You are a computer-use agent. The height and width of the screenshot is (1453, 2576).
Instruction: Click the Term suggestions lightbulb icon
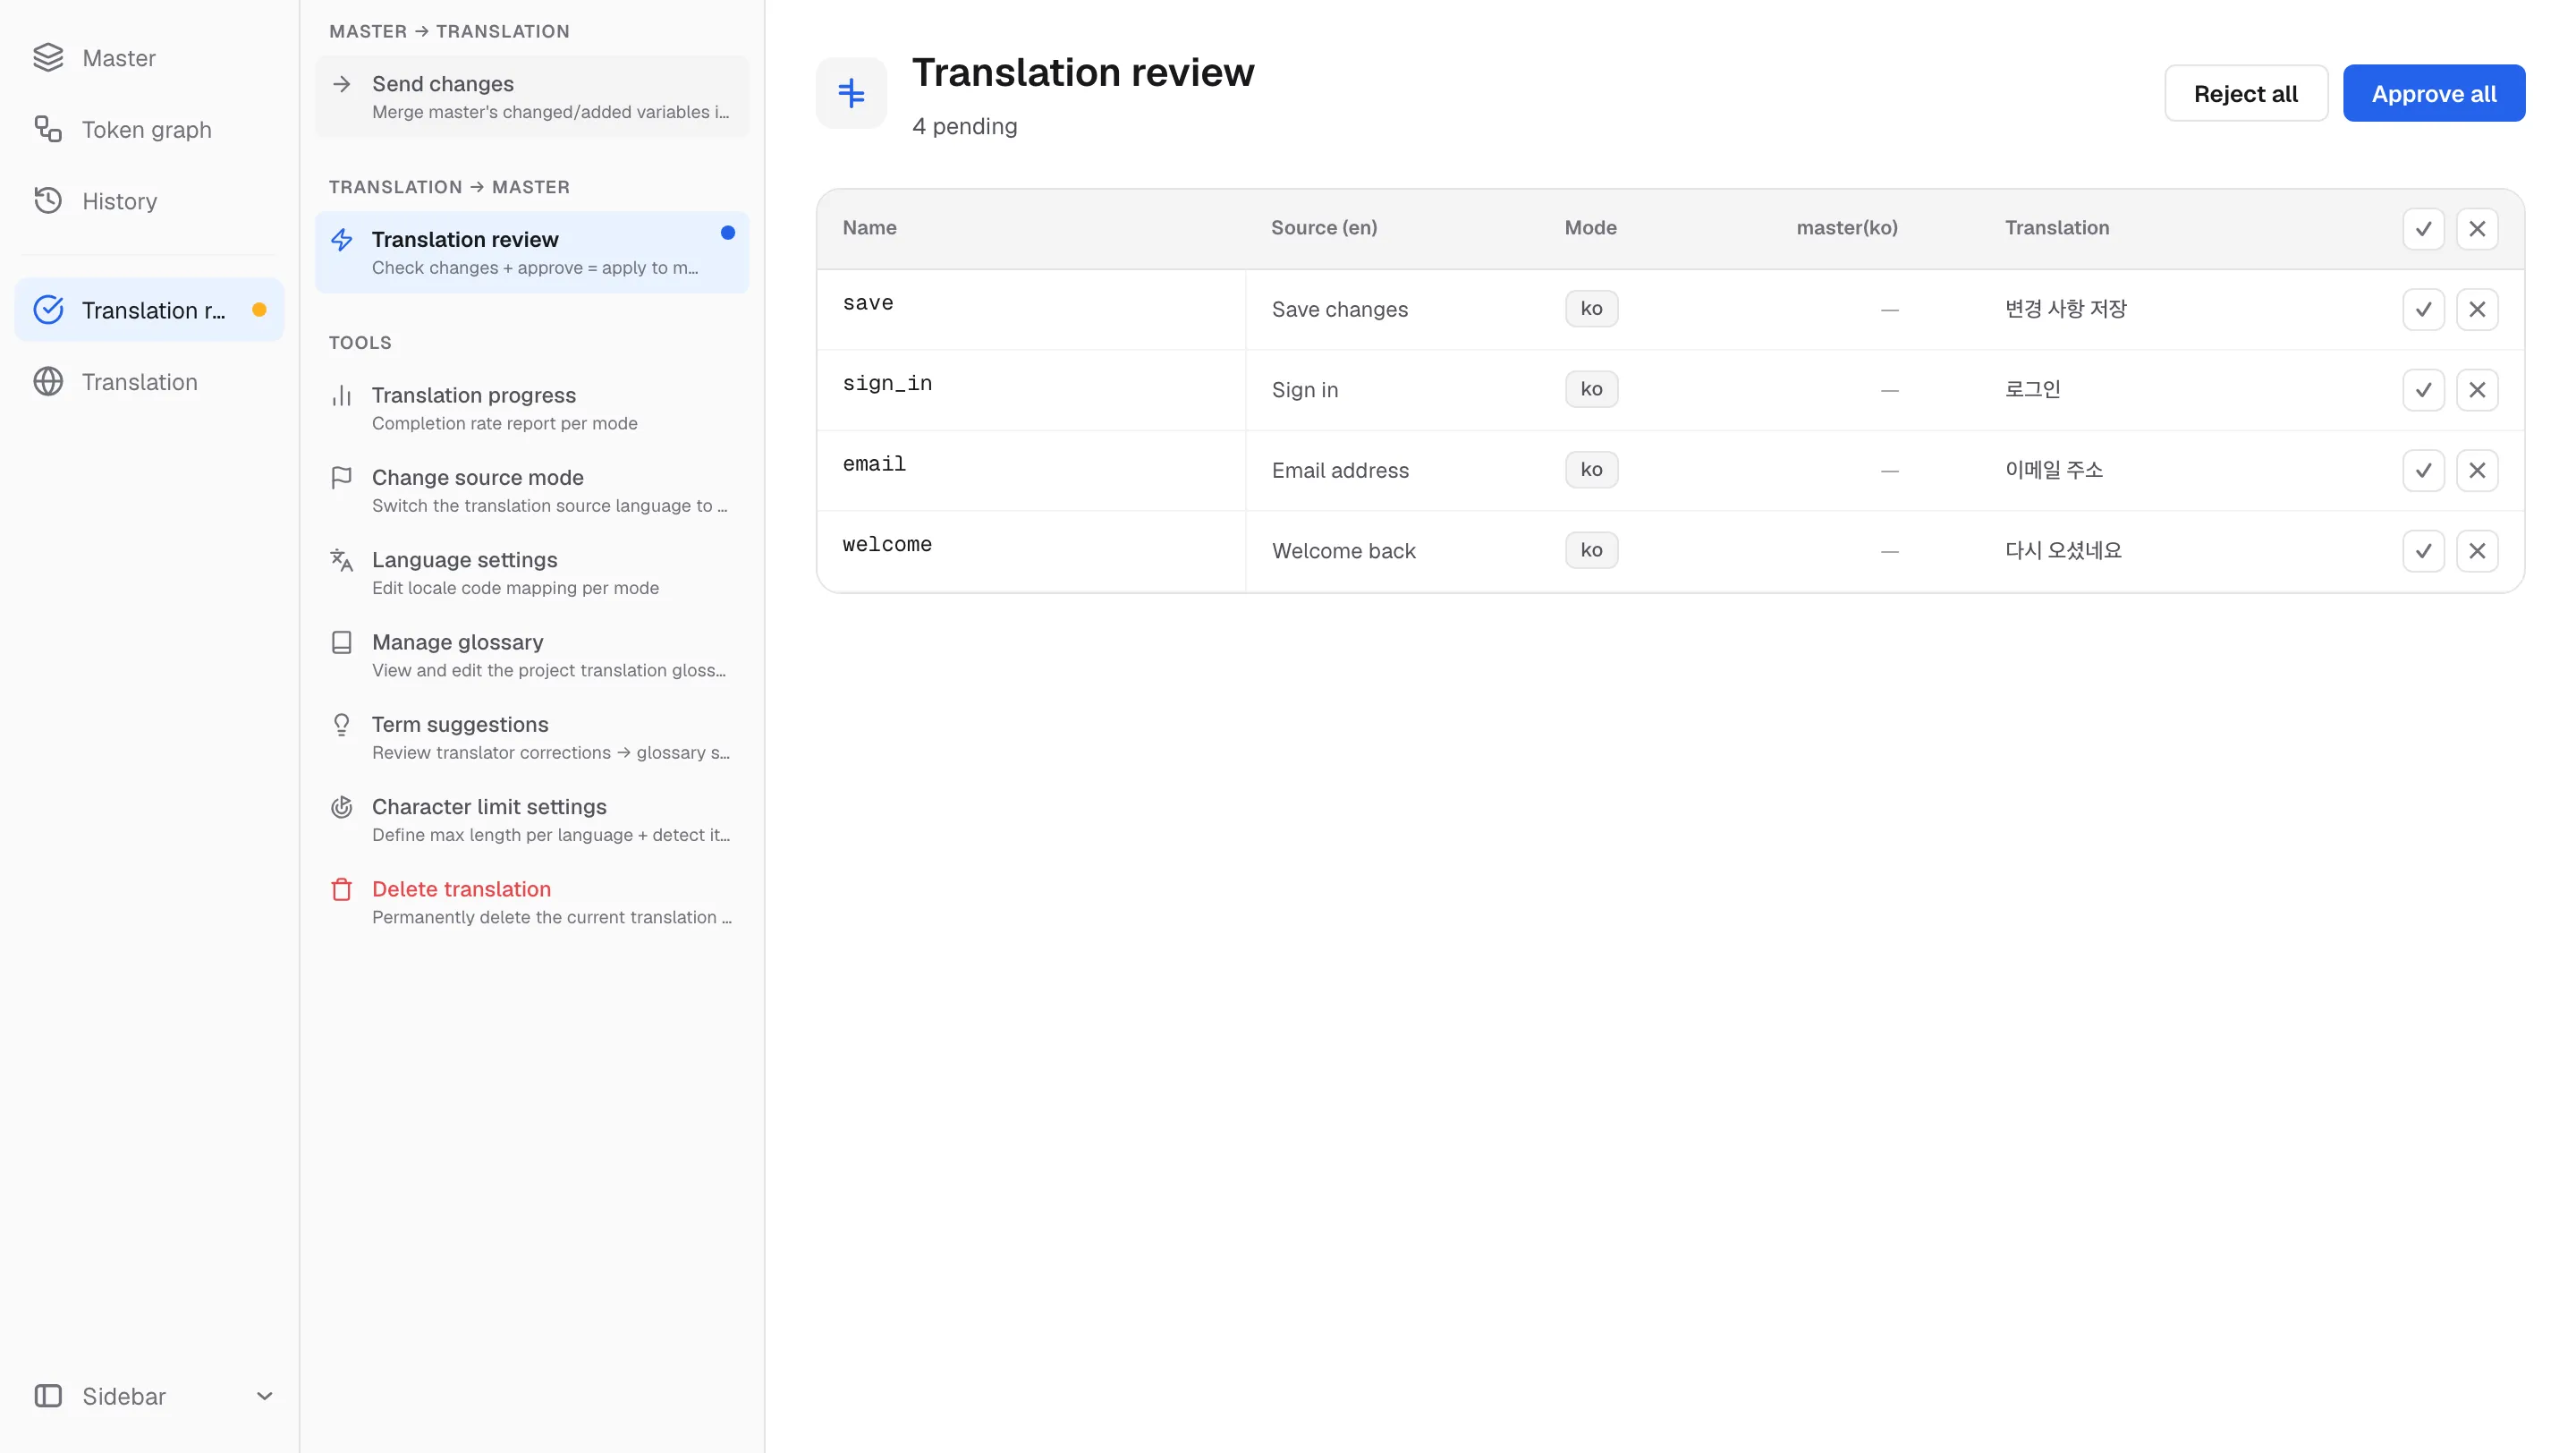(342, 724)
